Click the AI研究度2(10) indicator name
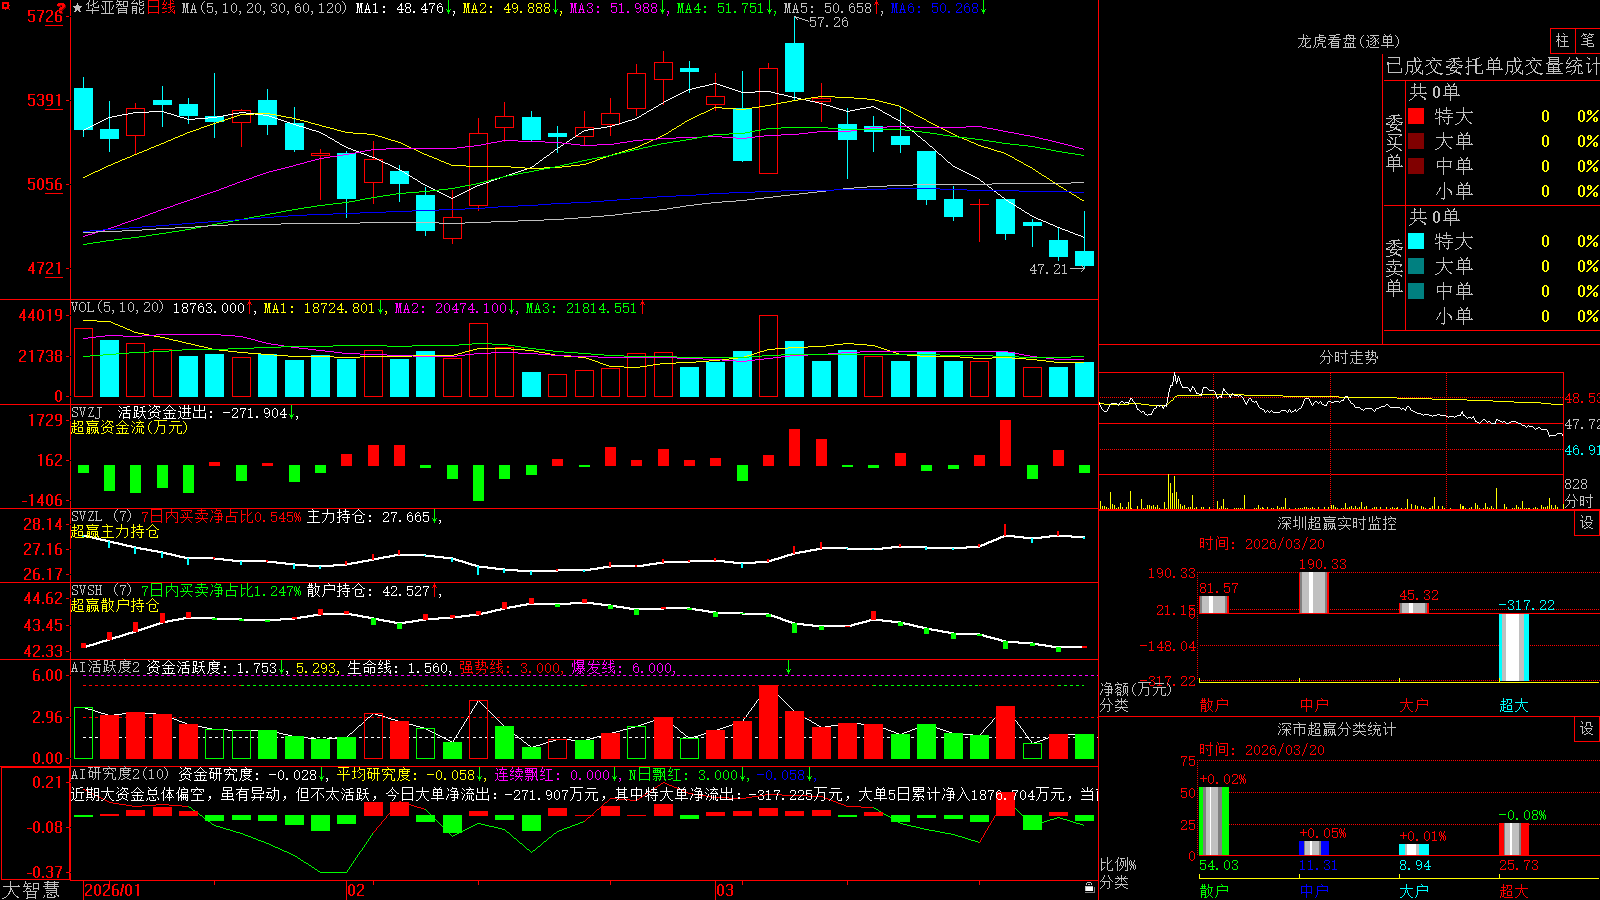This screenshot has height=900, width=1600. tap(121, 774)
